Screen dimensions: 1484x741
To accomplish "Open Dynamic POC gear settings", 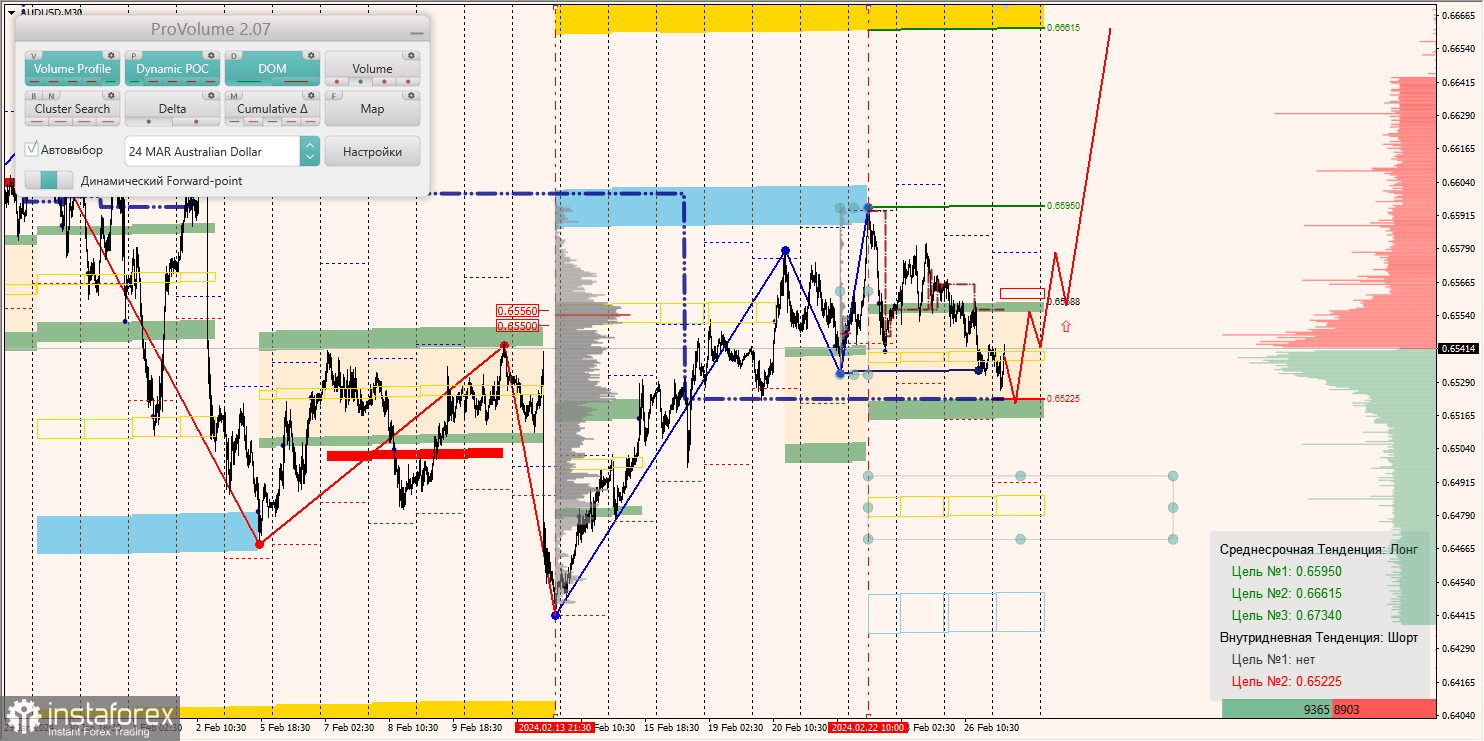I will point(211,55).
